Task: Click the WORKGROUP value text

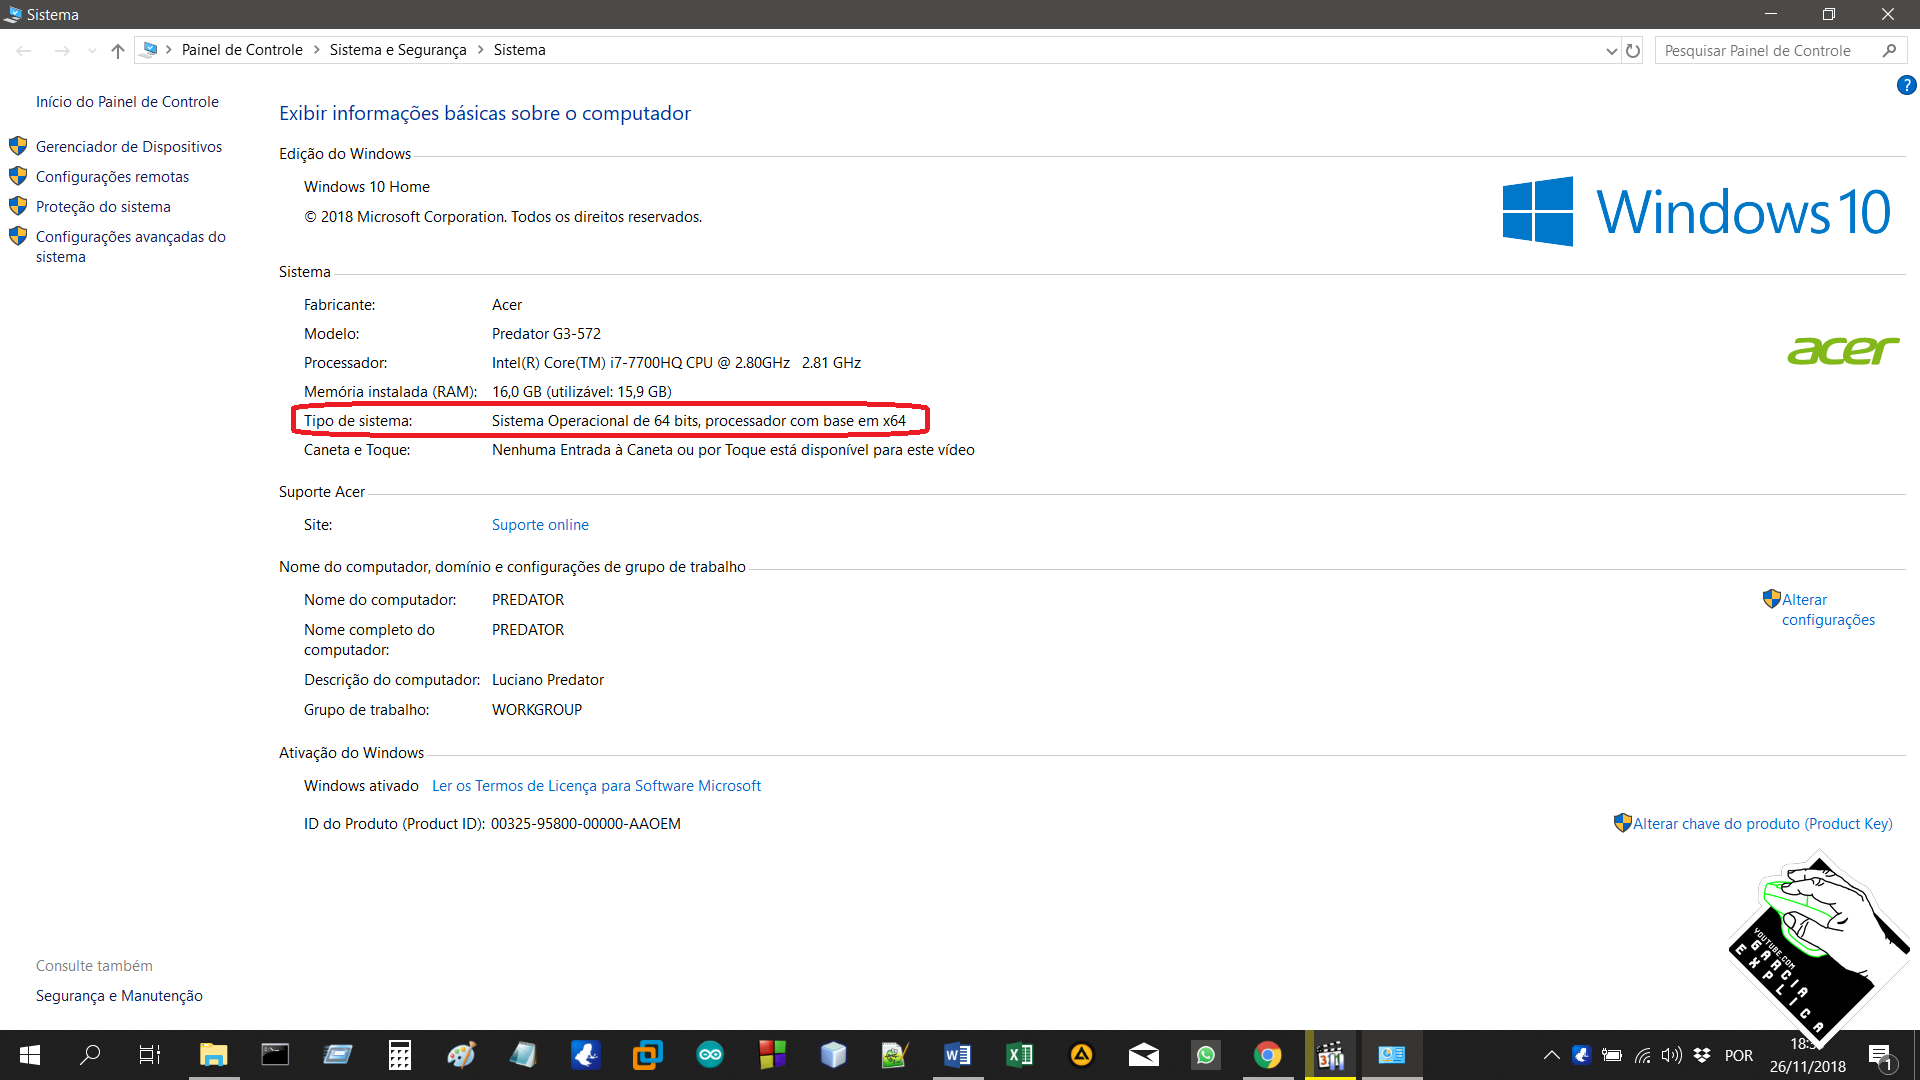Action: point(537,709)
